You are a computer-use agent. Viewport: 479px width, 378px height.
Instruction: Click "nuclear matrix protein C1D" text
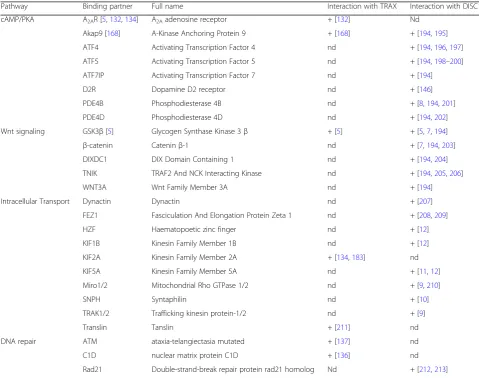[195, 355]
